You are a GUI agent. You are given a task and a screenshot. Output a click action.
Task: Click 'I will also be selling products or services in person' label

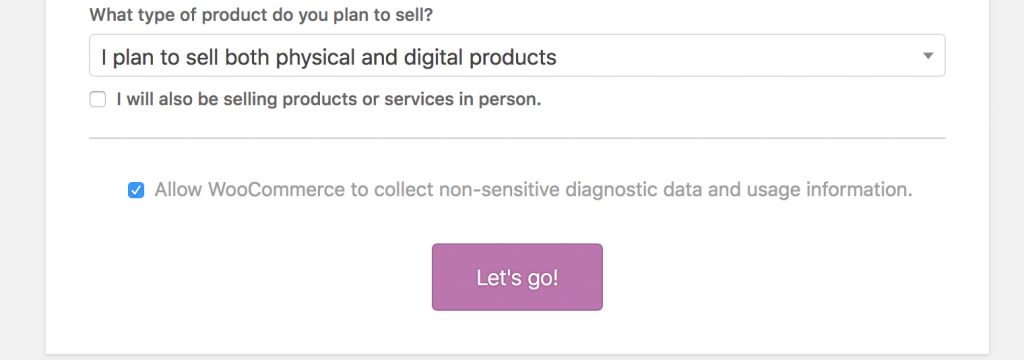(x=328, y=99)
